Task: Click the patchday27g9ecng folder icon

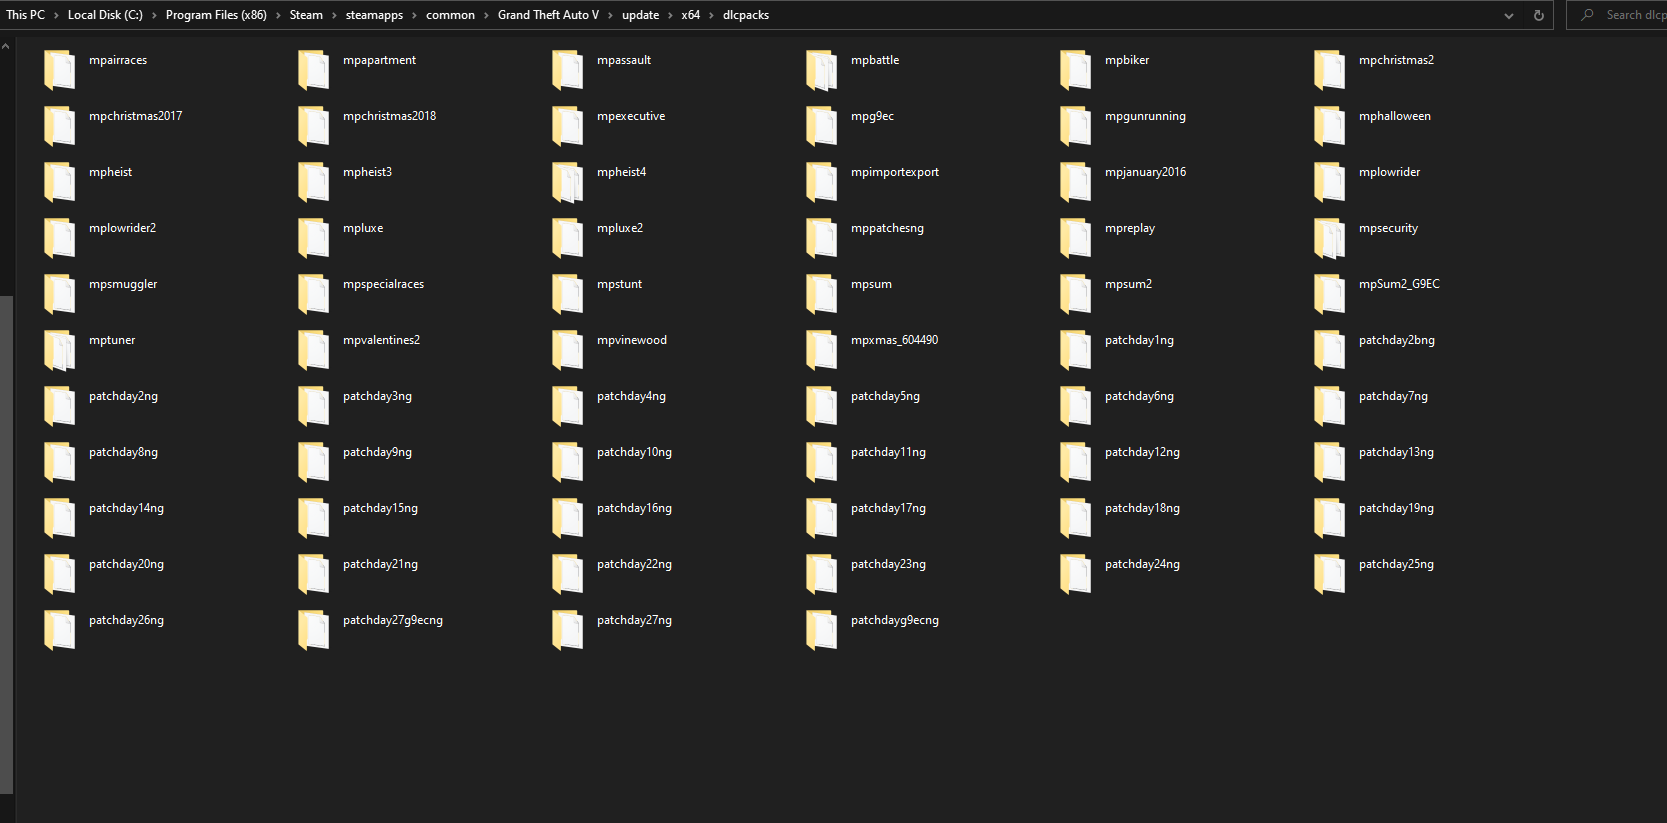Action: click(x=313, y=629)
